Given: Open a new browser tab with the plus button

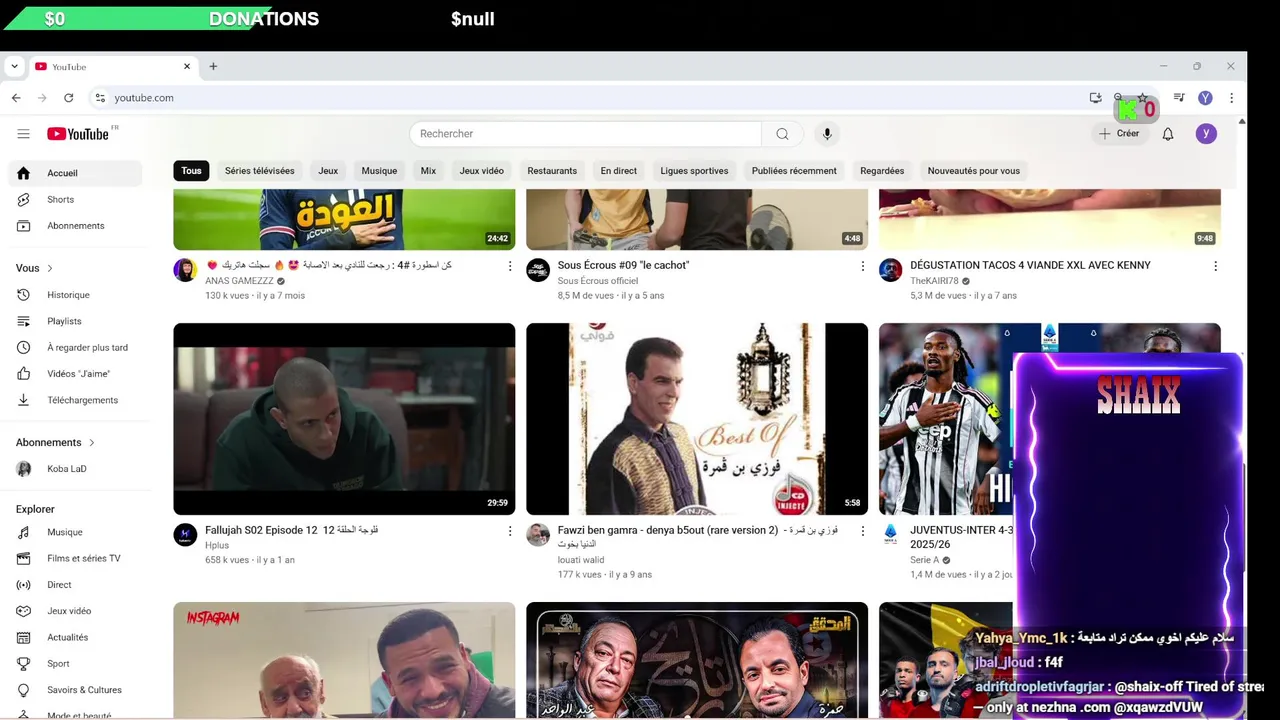Looking at the screenshot, I should tap(213, 67).
